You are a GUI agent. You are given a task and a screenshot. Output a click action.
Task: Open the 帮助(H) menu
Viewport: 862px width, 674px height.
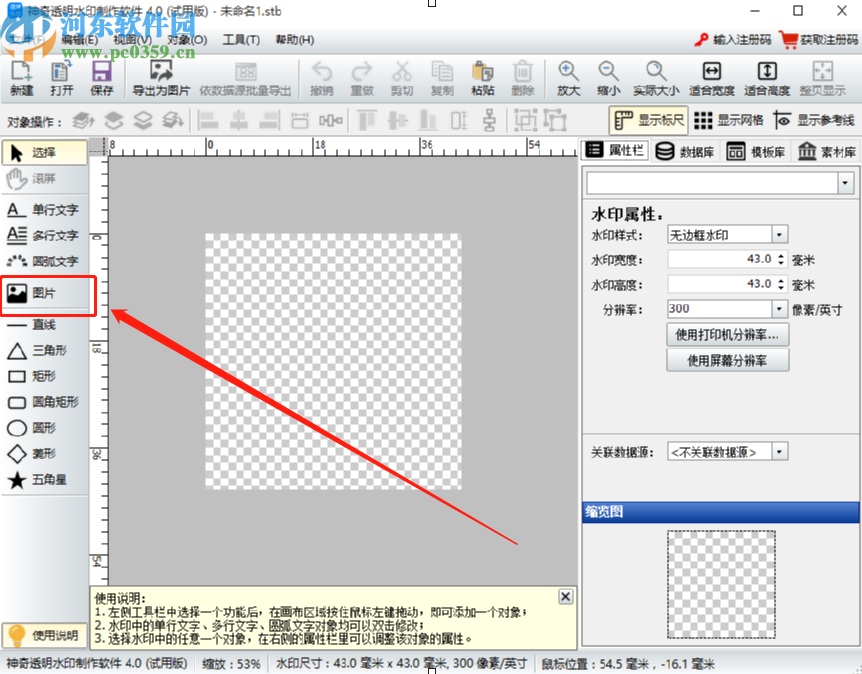pyautogui.click(x=295, y=40)
